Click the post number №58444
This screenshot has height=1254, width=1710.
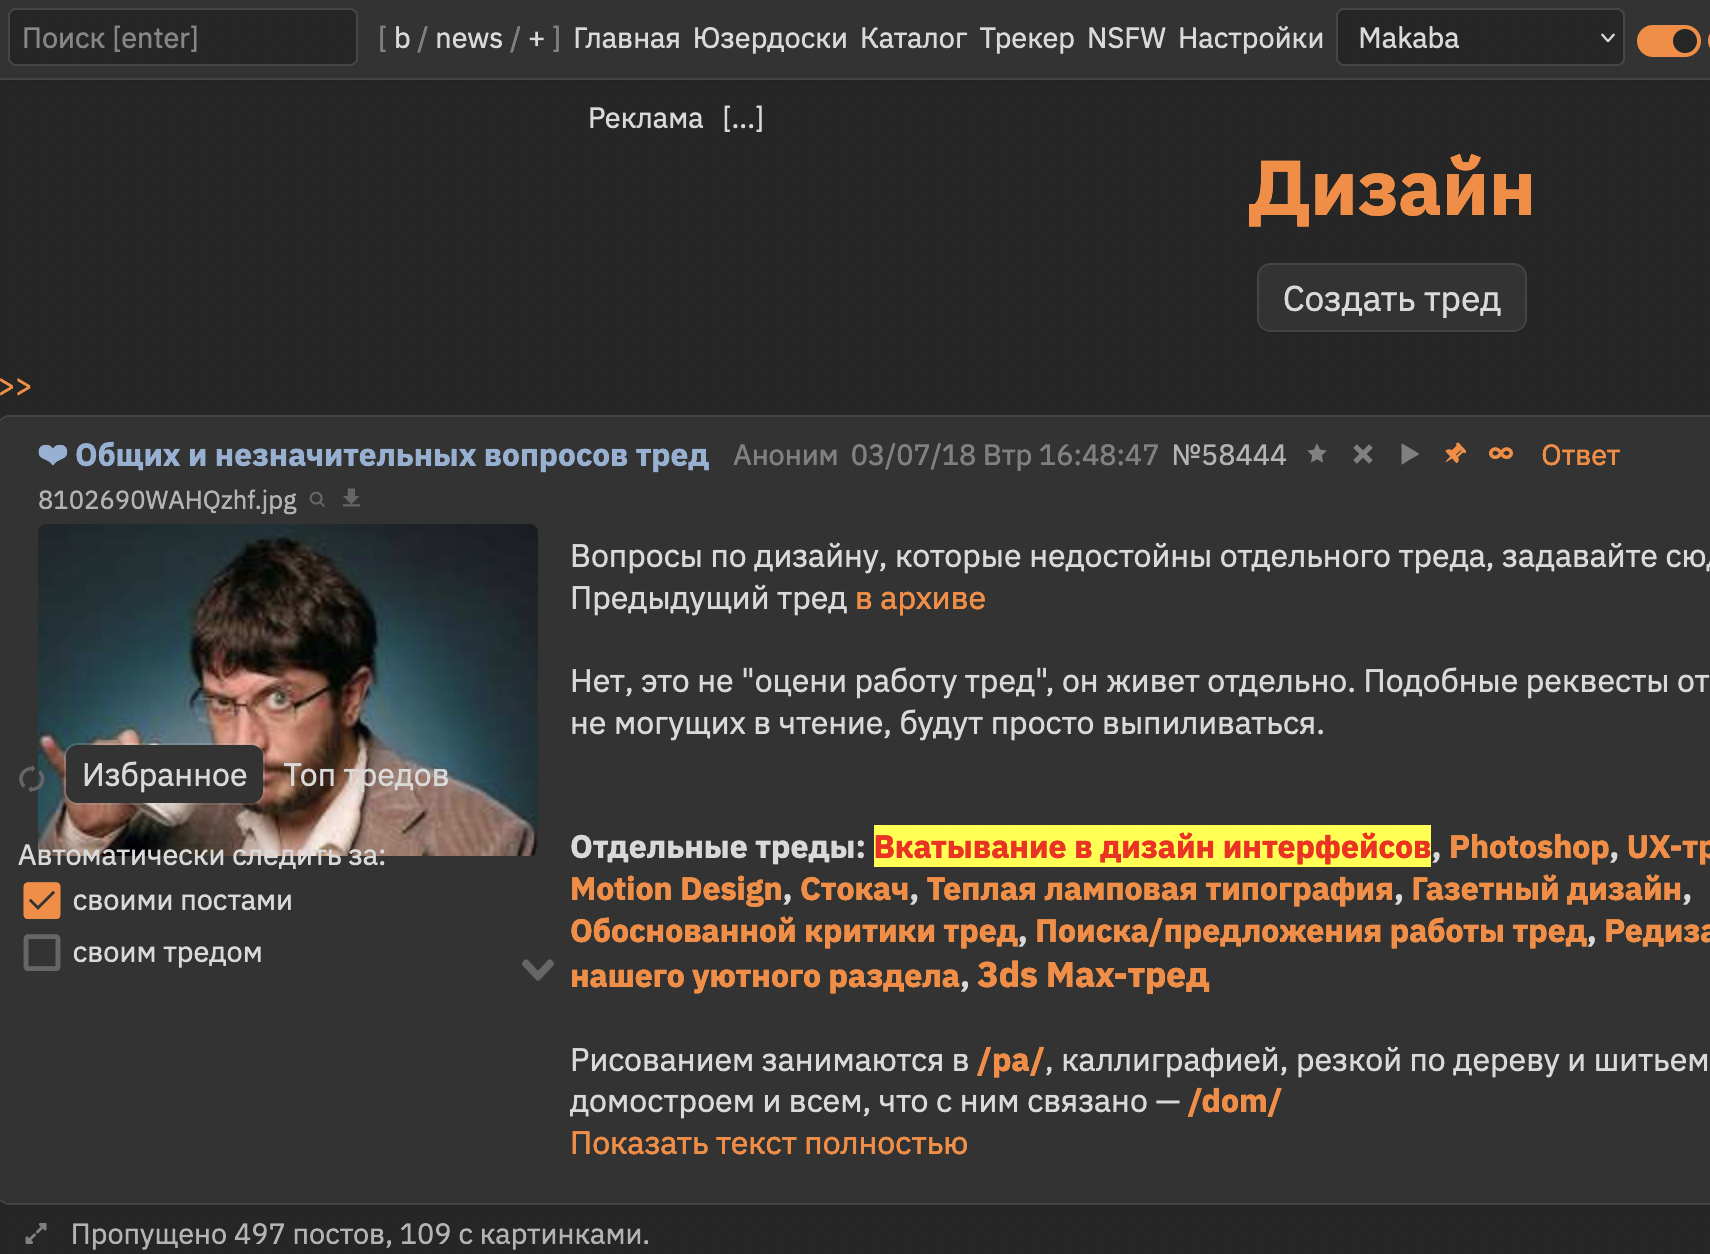pos(1229,455)
